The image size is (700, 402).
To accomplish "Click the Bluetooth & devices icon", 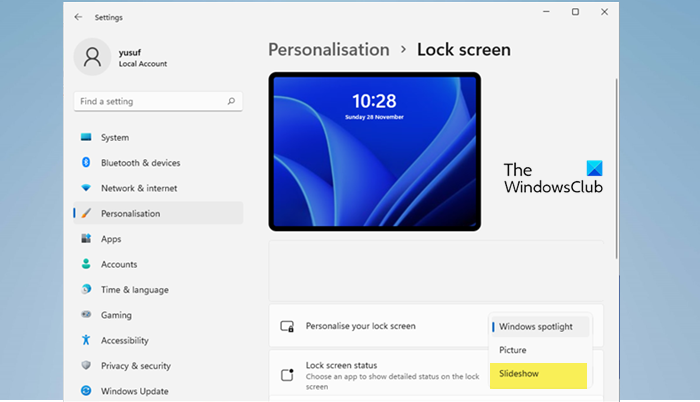I will (x=86, y=163).
